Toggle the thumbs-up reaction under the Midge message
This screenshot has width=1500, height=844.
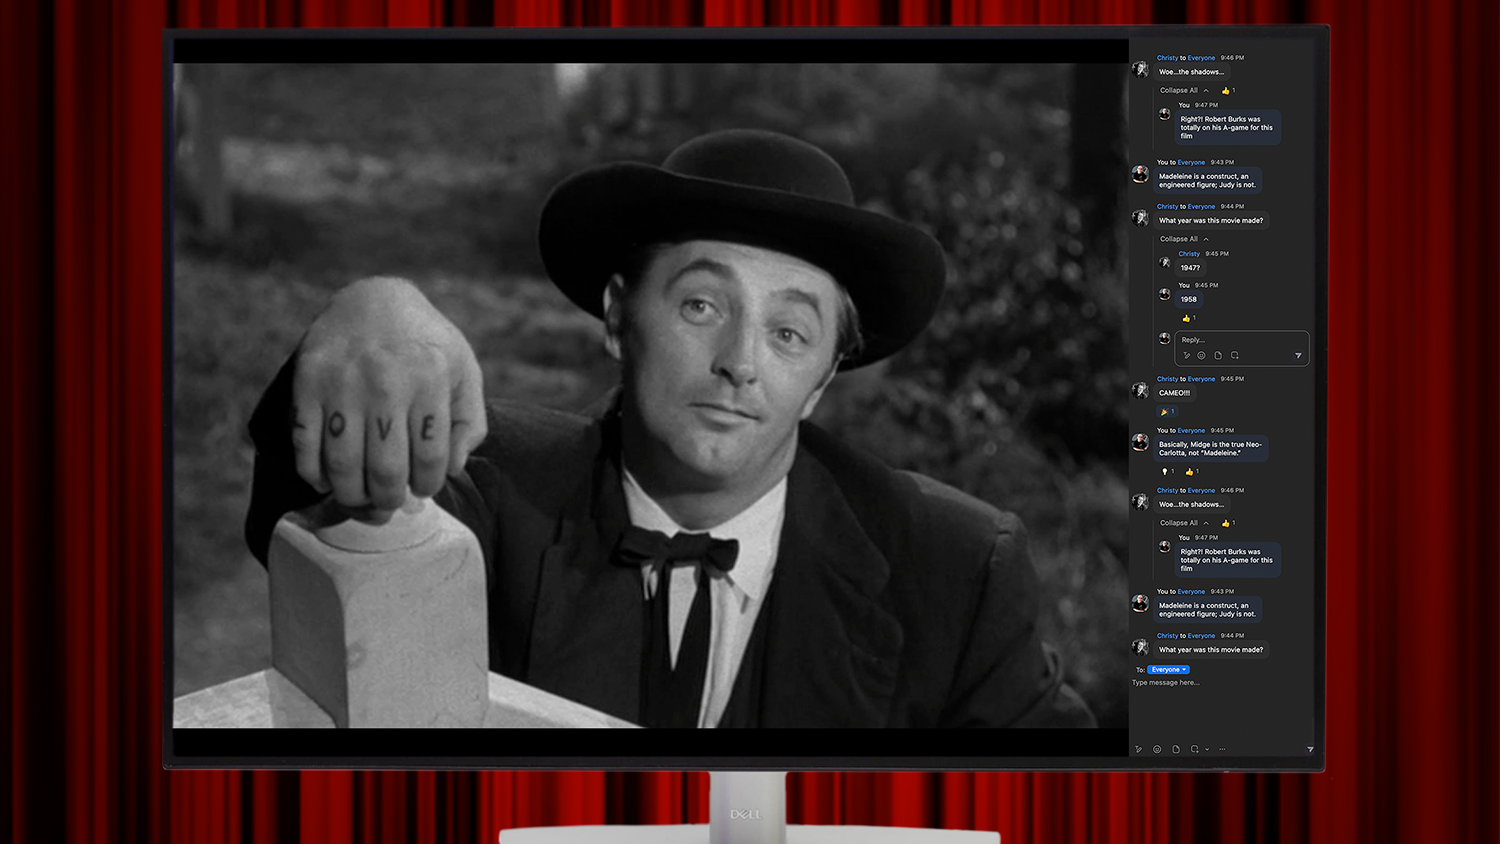click(x=1192, y=472)
